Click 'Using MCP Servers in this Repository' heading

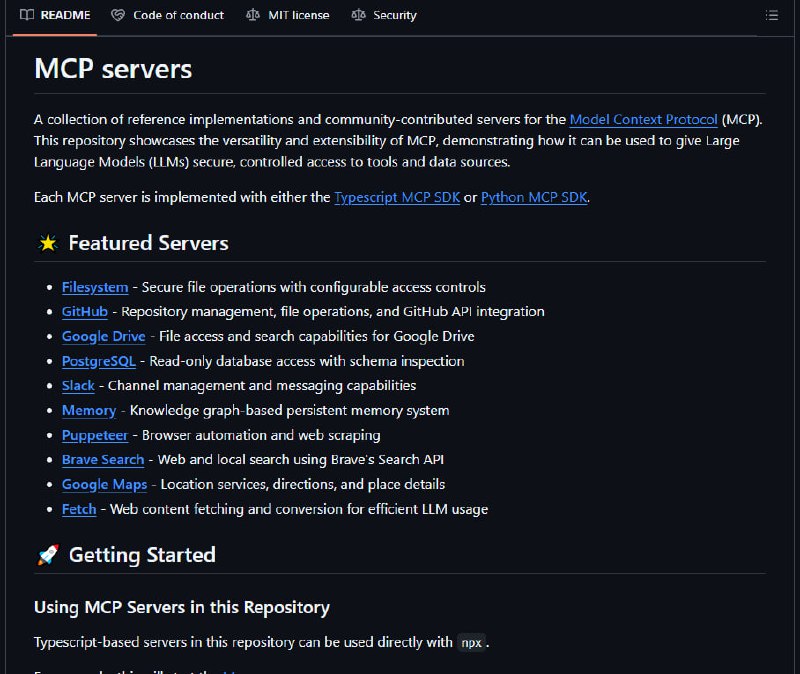182,608
